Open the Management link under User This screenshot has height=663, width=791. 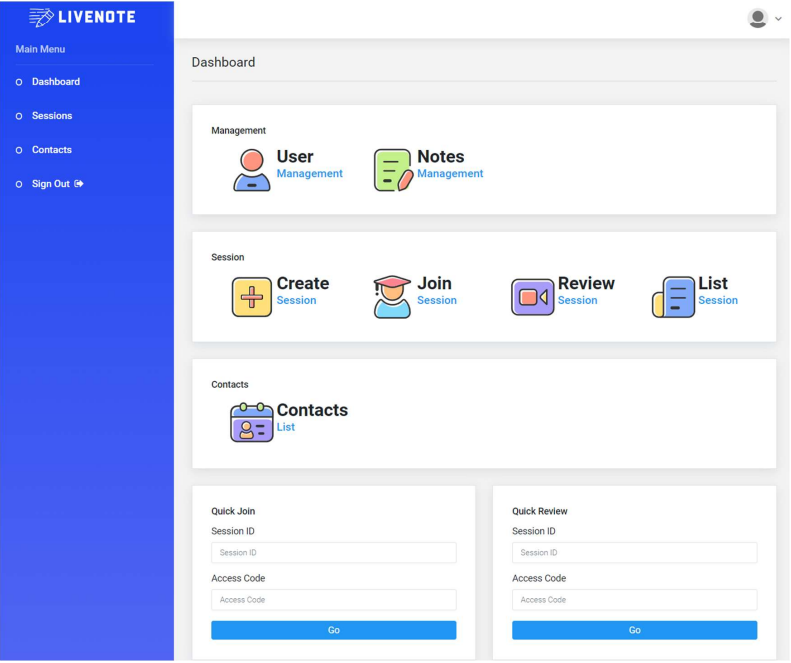(x=309, y=174)
